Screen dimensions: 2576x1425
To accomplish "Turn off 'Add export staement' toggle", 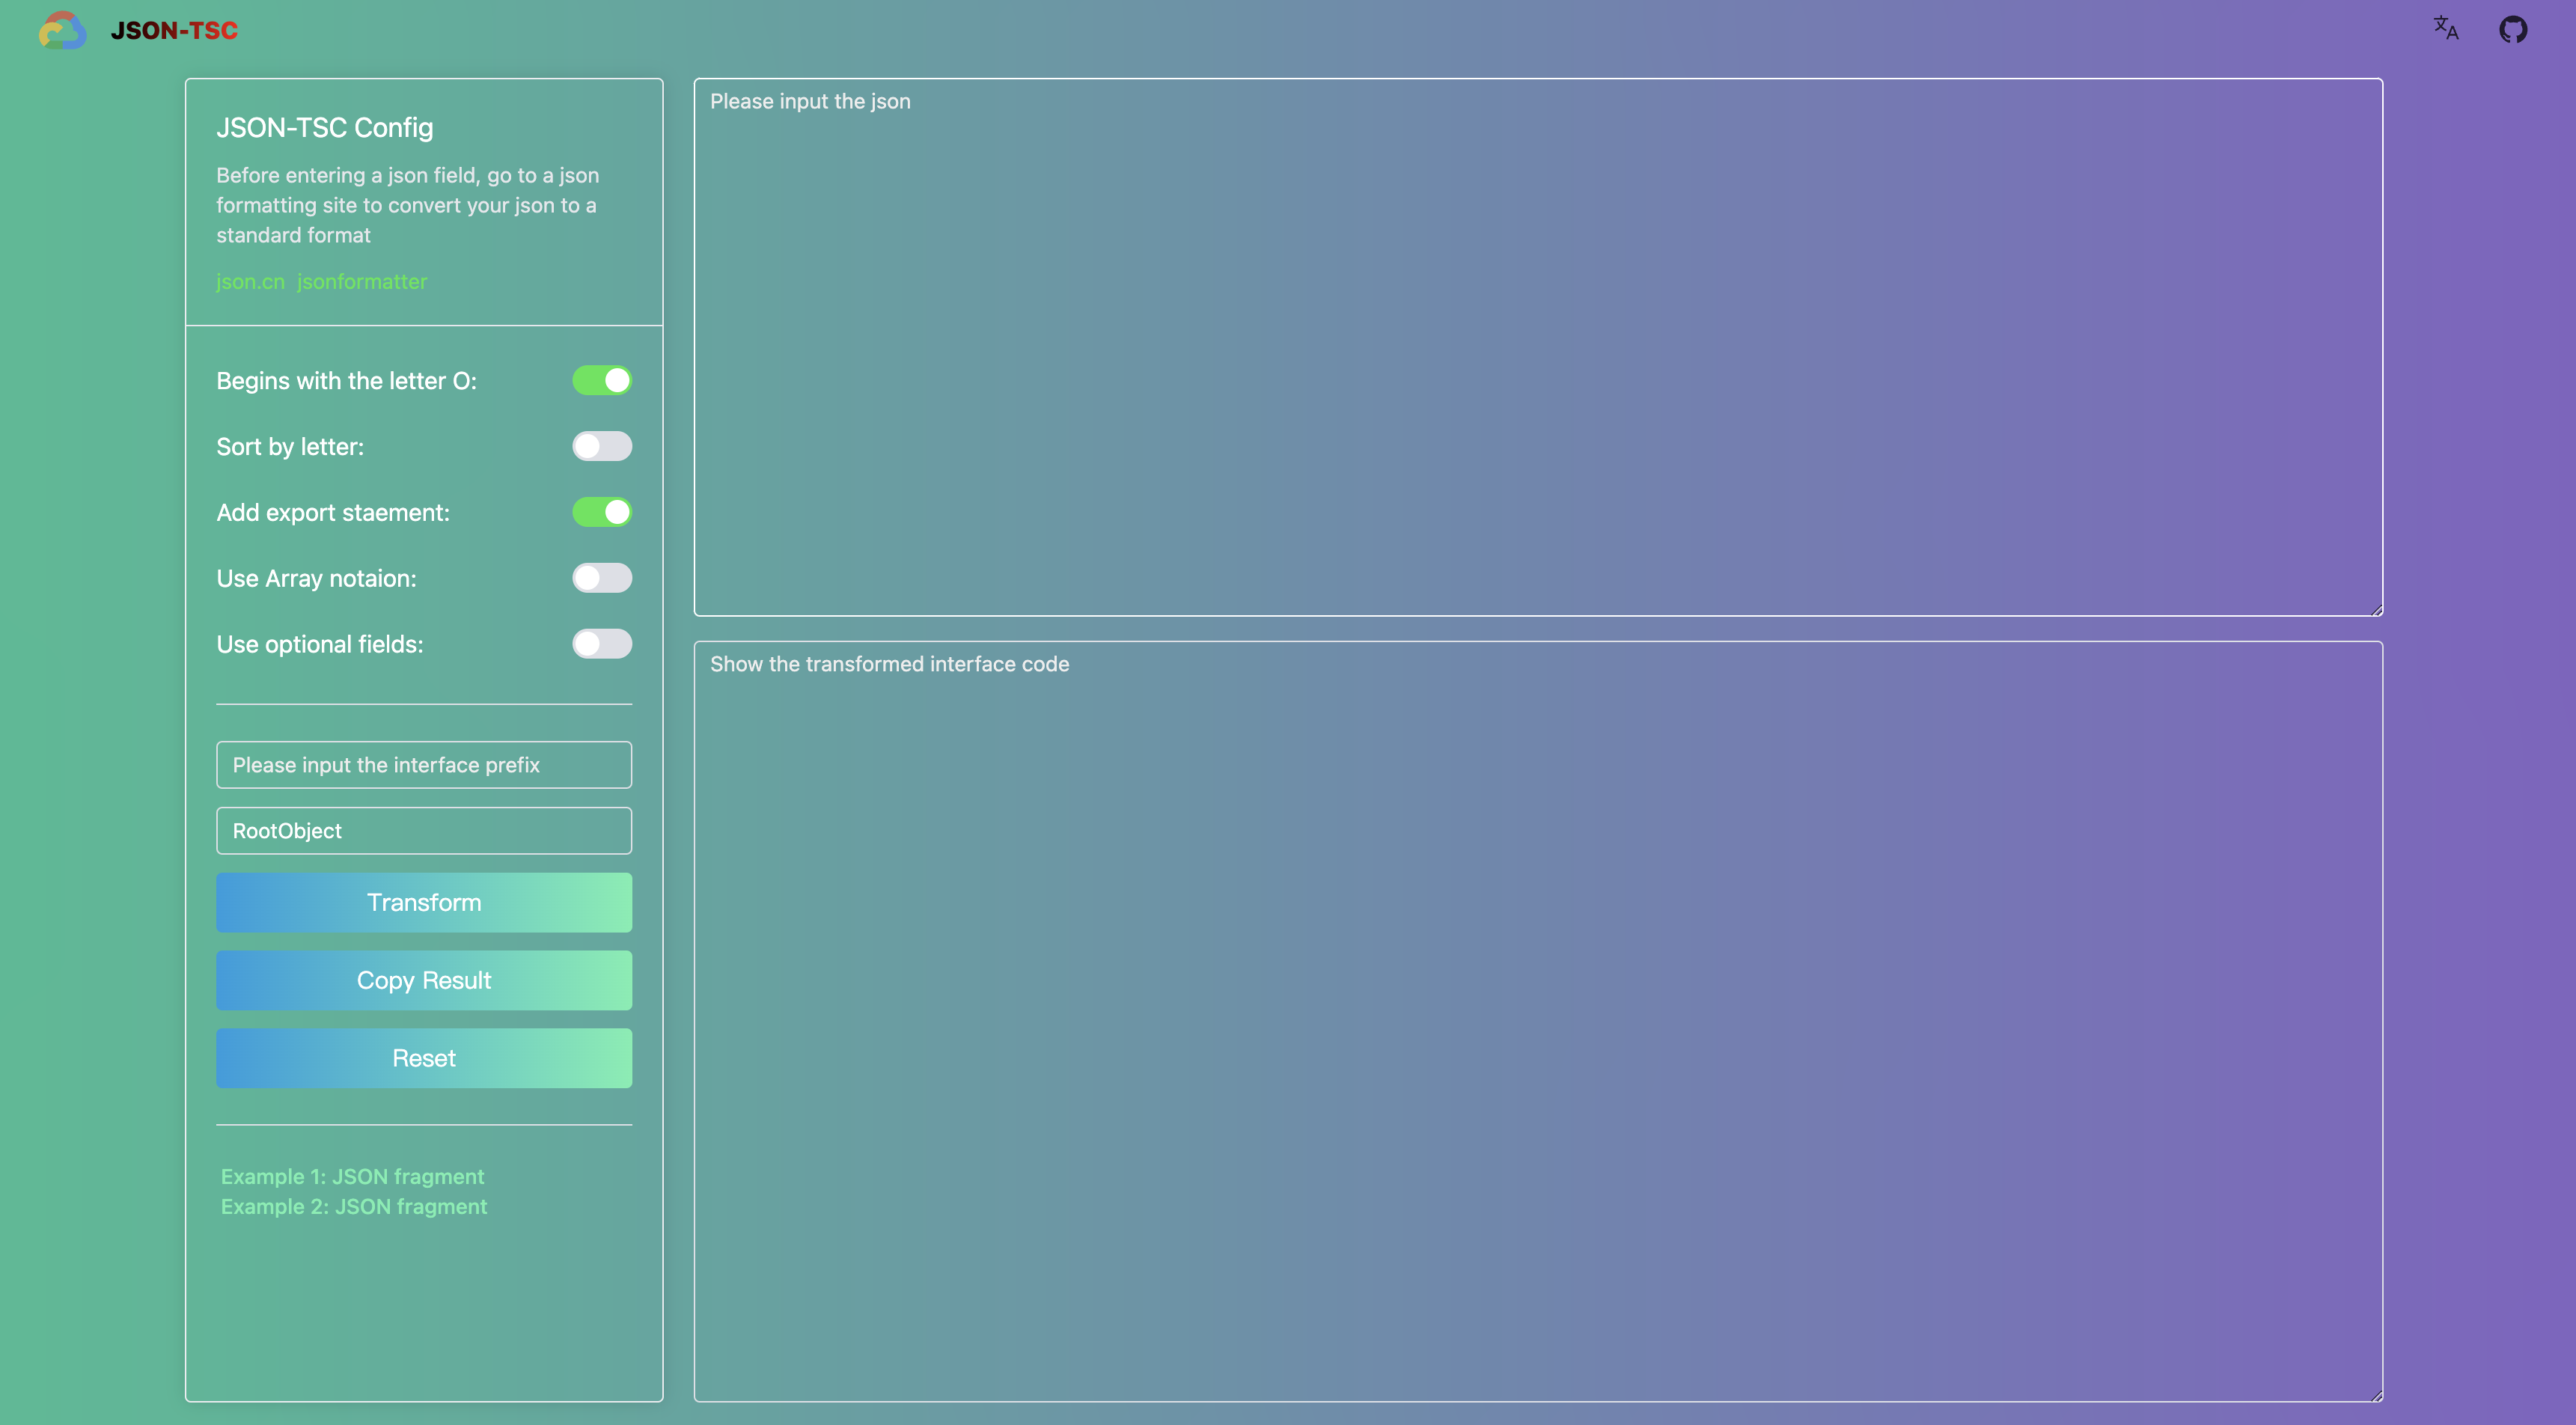I will (x=602, y=512).
